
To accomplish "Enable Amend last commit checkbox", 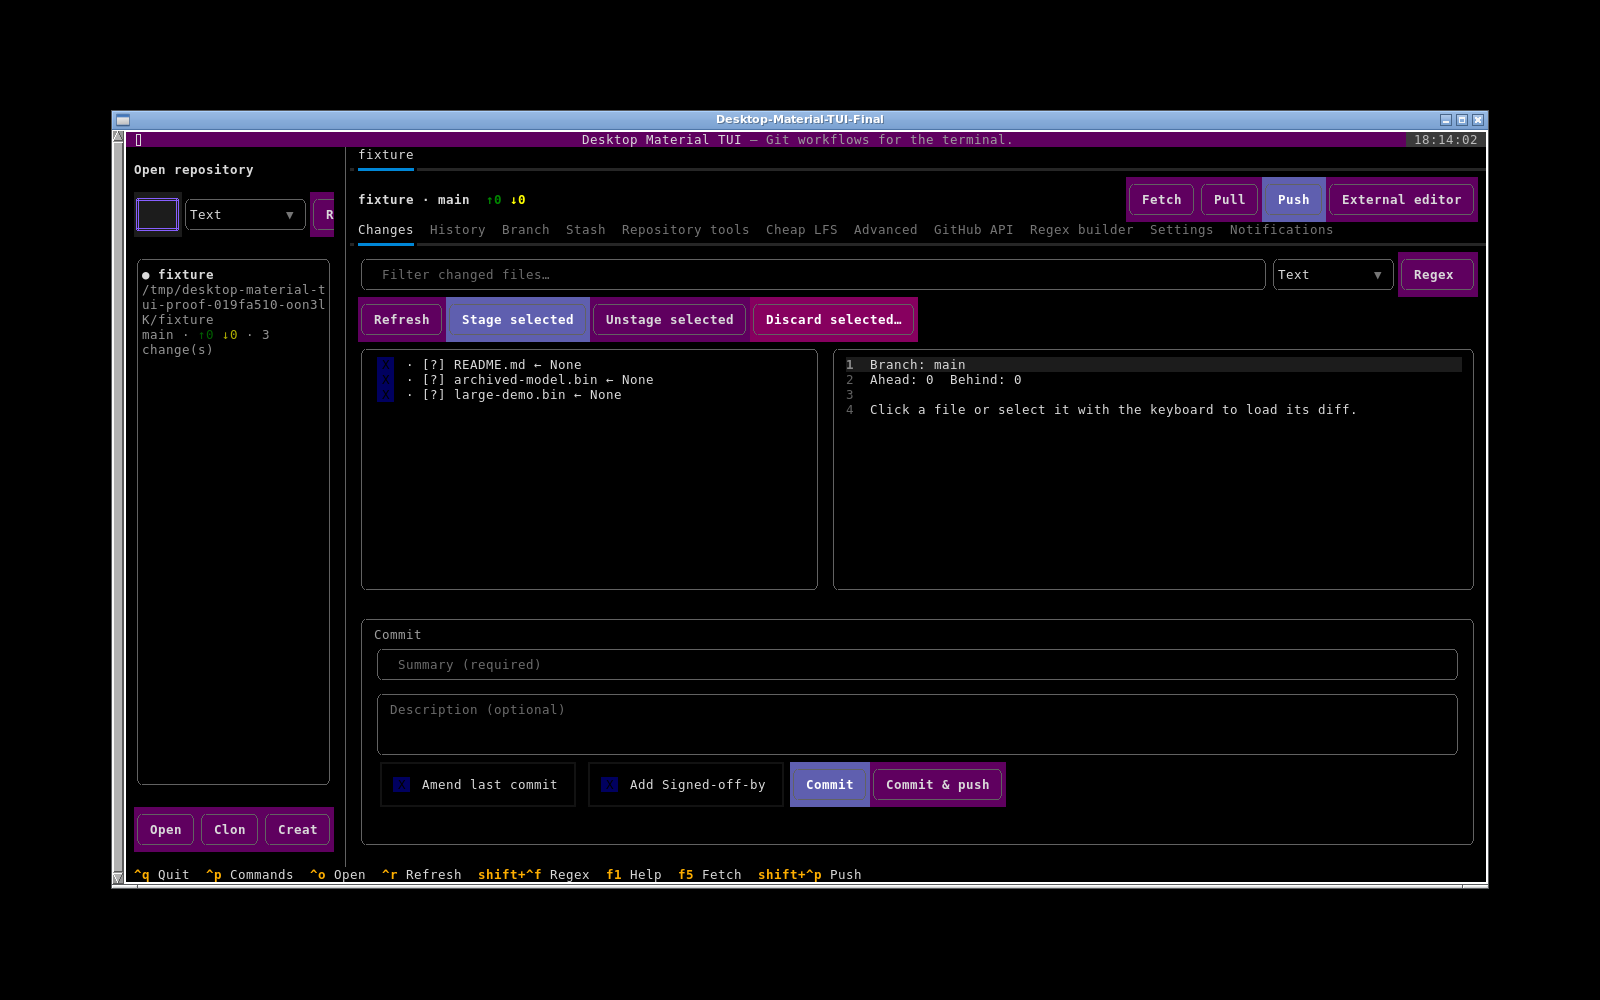I will click(x=402, y=785).
